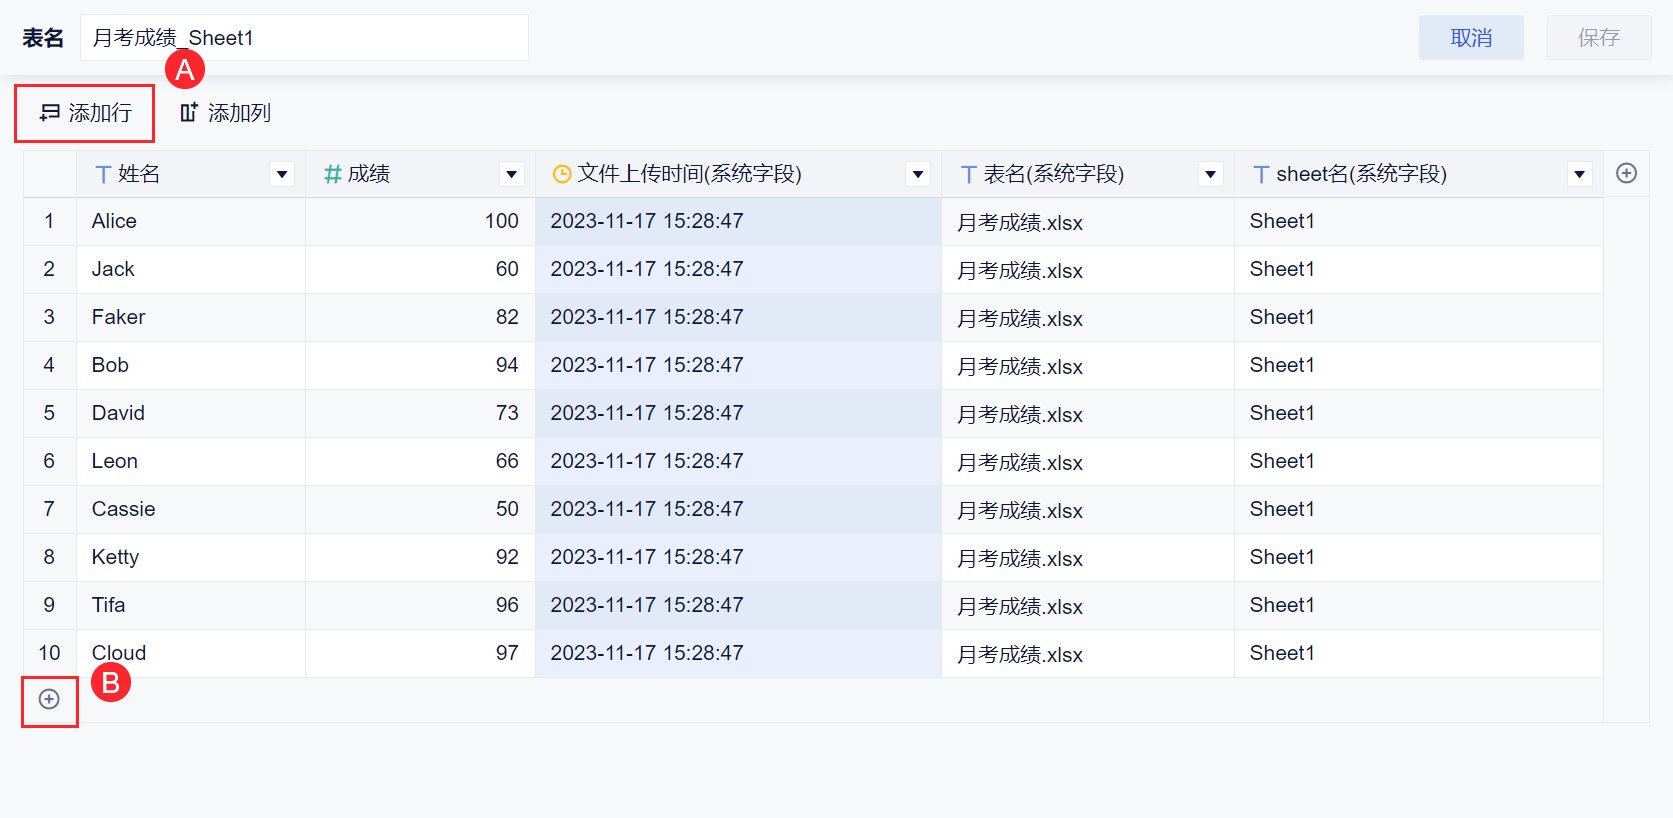Viewport: 1673px width, 818px height.
Task: Open the sheet名(系统字段) column dropdown
Action: 1579,175
